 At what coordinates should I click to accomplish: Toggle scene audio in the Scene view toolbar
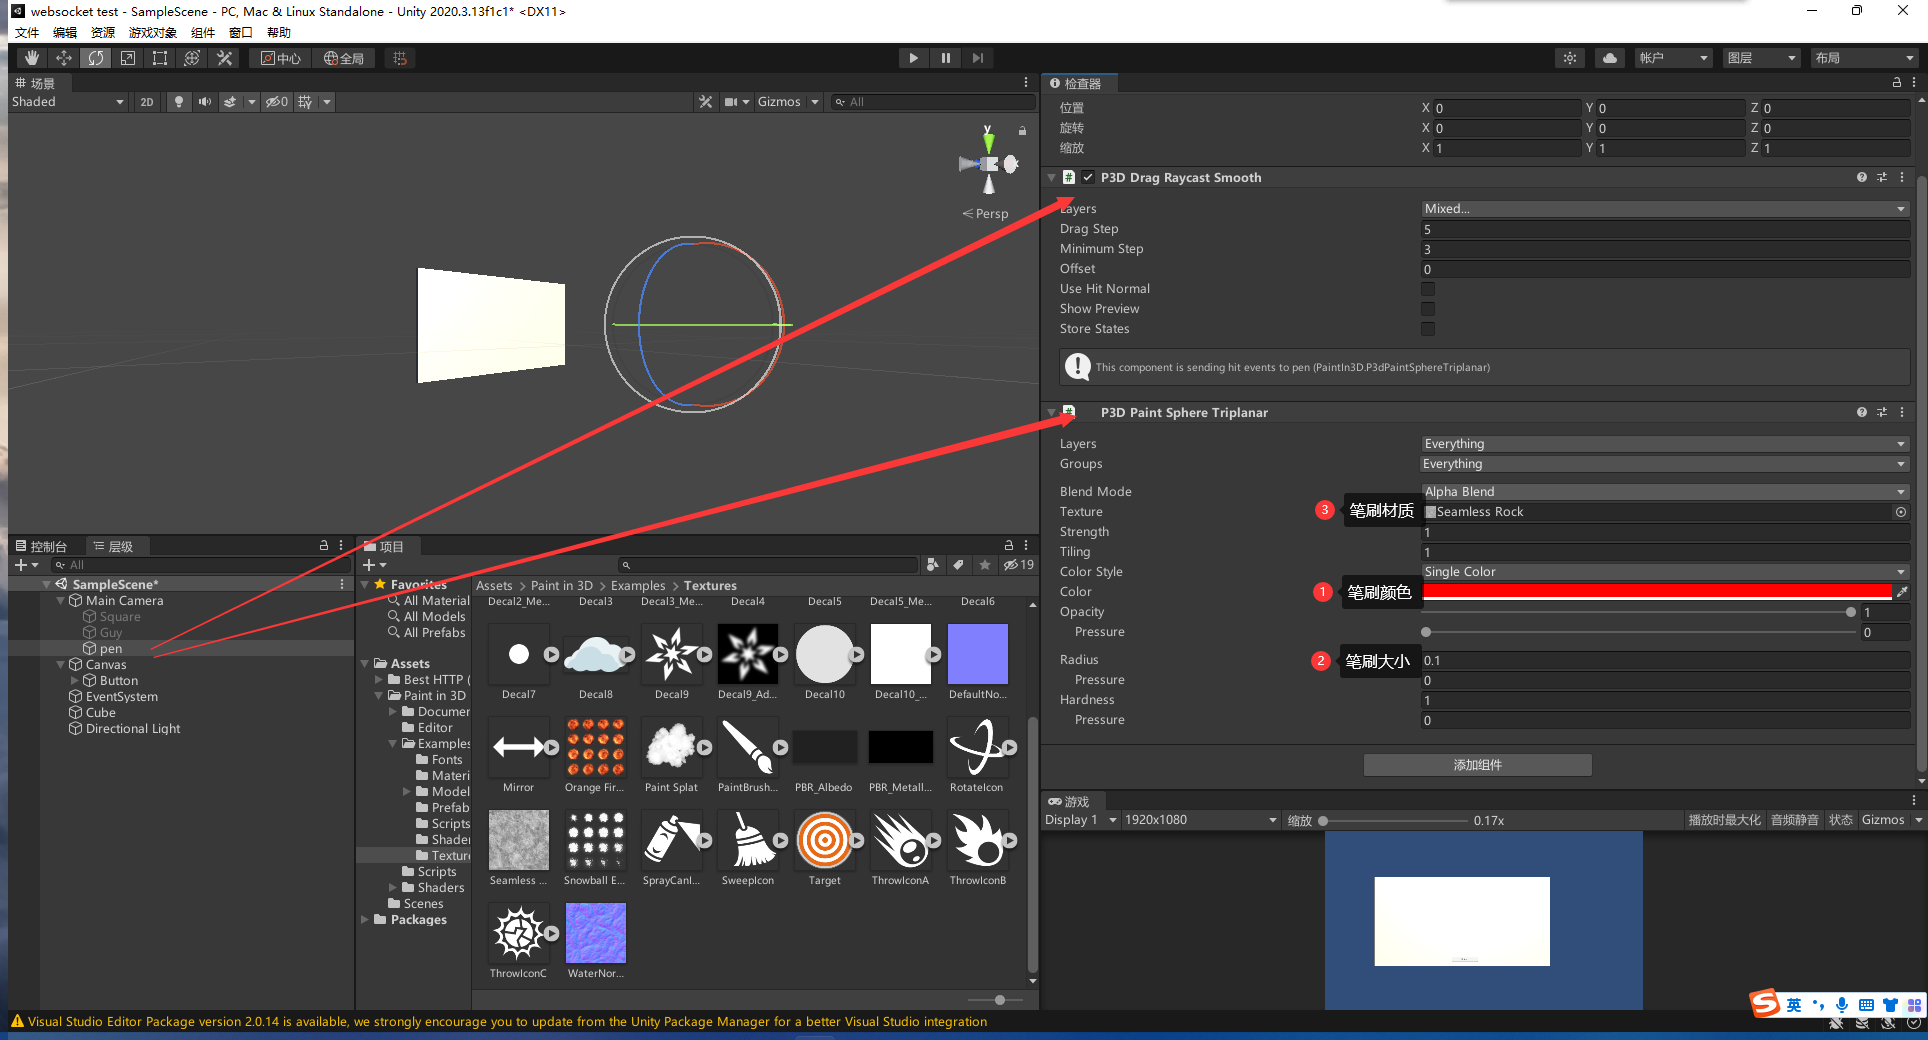(x=206, y=101)
